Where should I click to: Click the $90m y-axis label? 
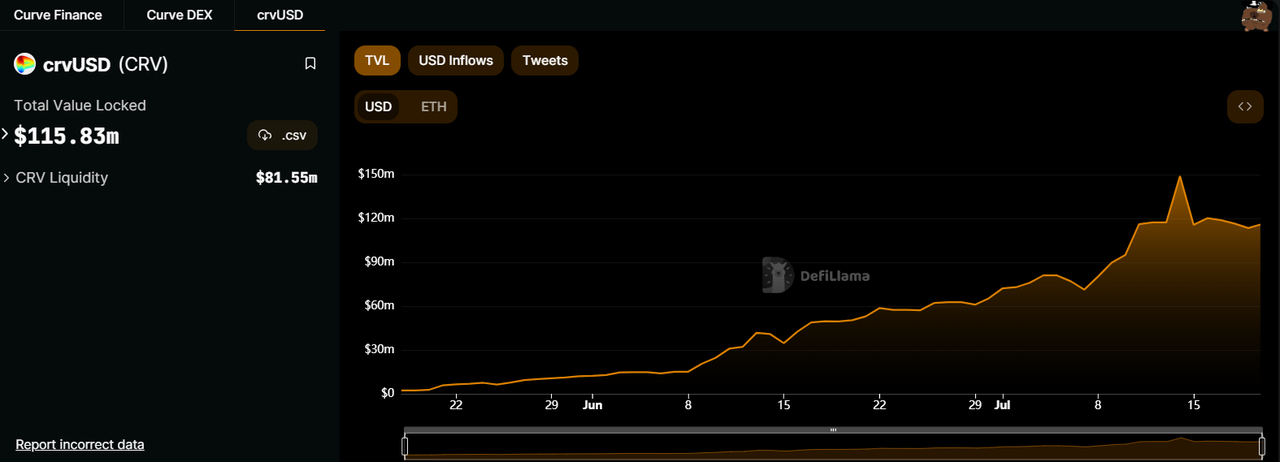click(x=378, y=261)
